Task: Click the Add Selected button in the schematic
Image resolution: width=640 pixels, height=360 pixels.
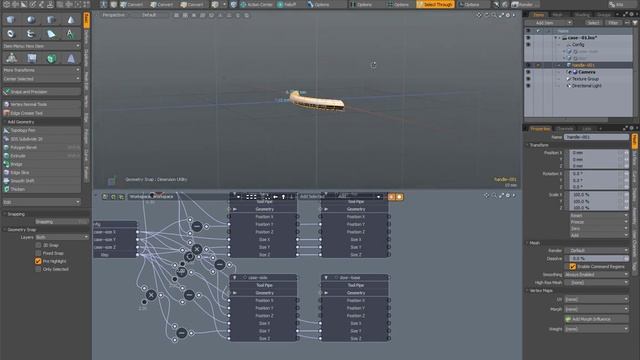Action: click(x=312, y=197)
